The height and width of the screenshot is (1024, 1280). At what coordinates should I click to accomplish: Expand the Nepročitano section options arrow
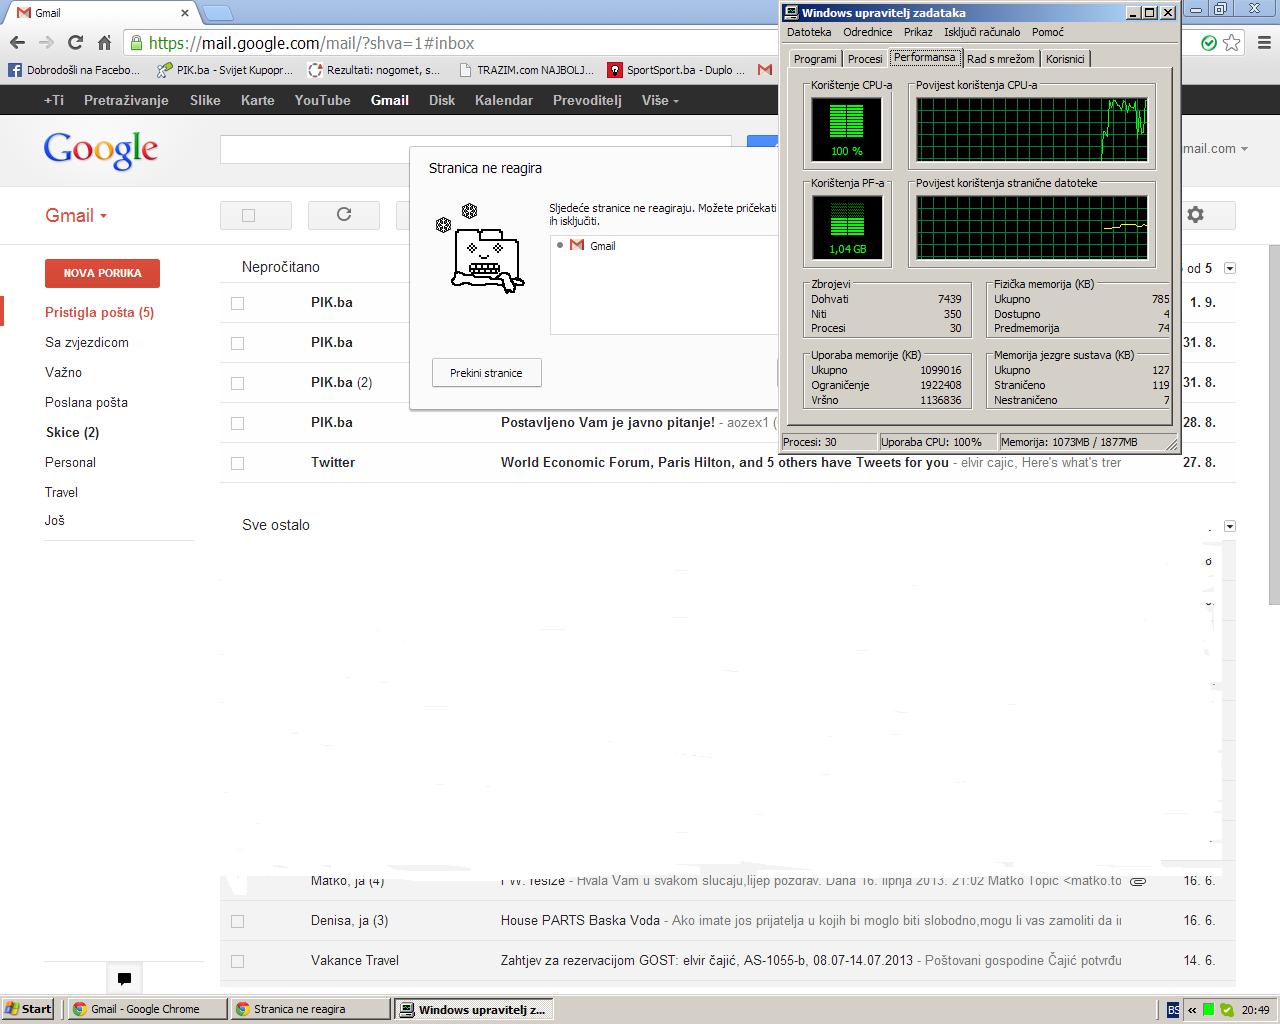(1230, 268)
